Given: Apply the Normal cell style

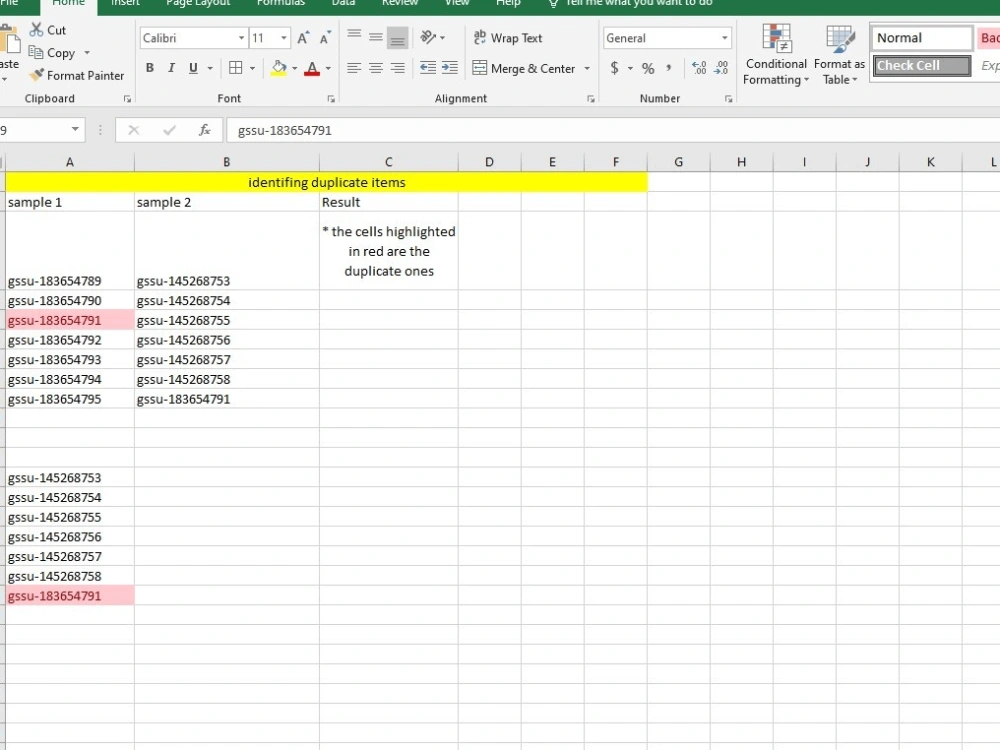Looking at the screenshot, I should click(922, 38).
